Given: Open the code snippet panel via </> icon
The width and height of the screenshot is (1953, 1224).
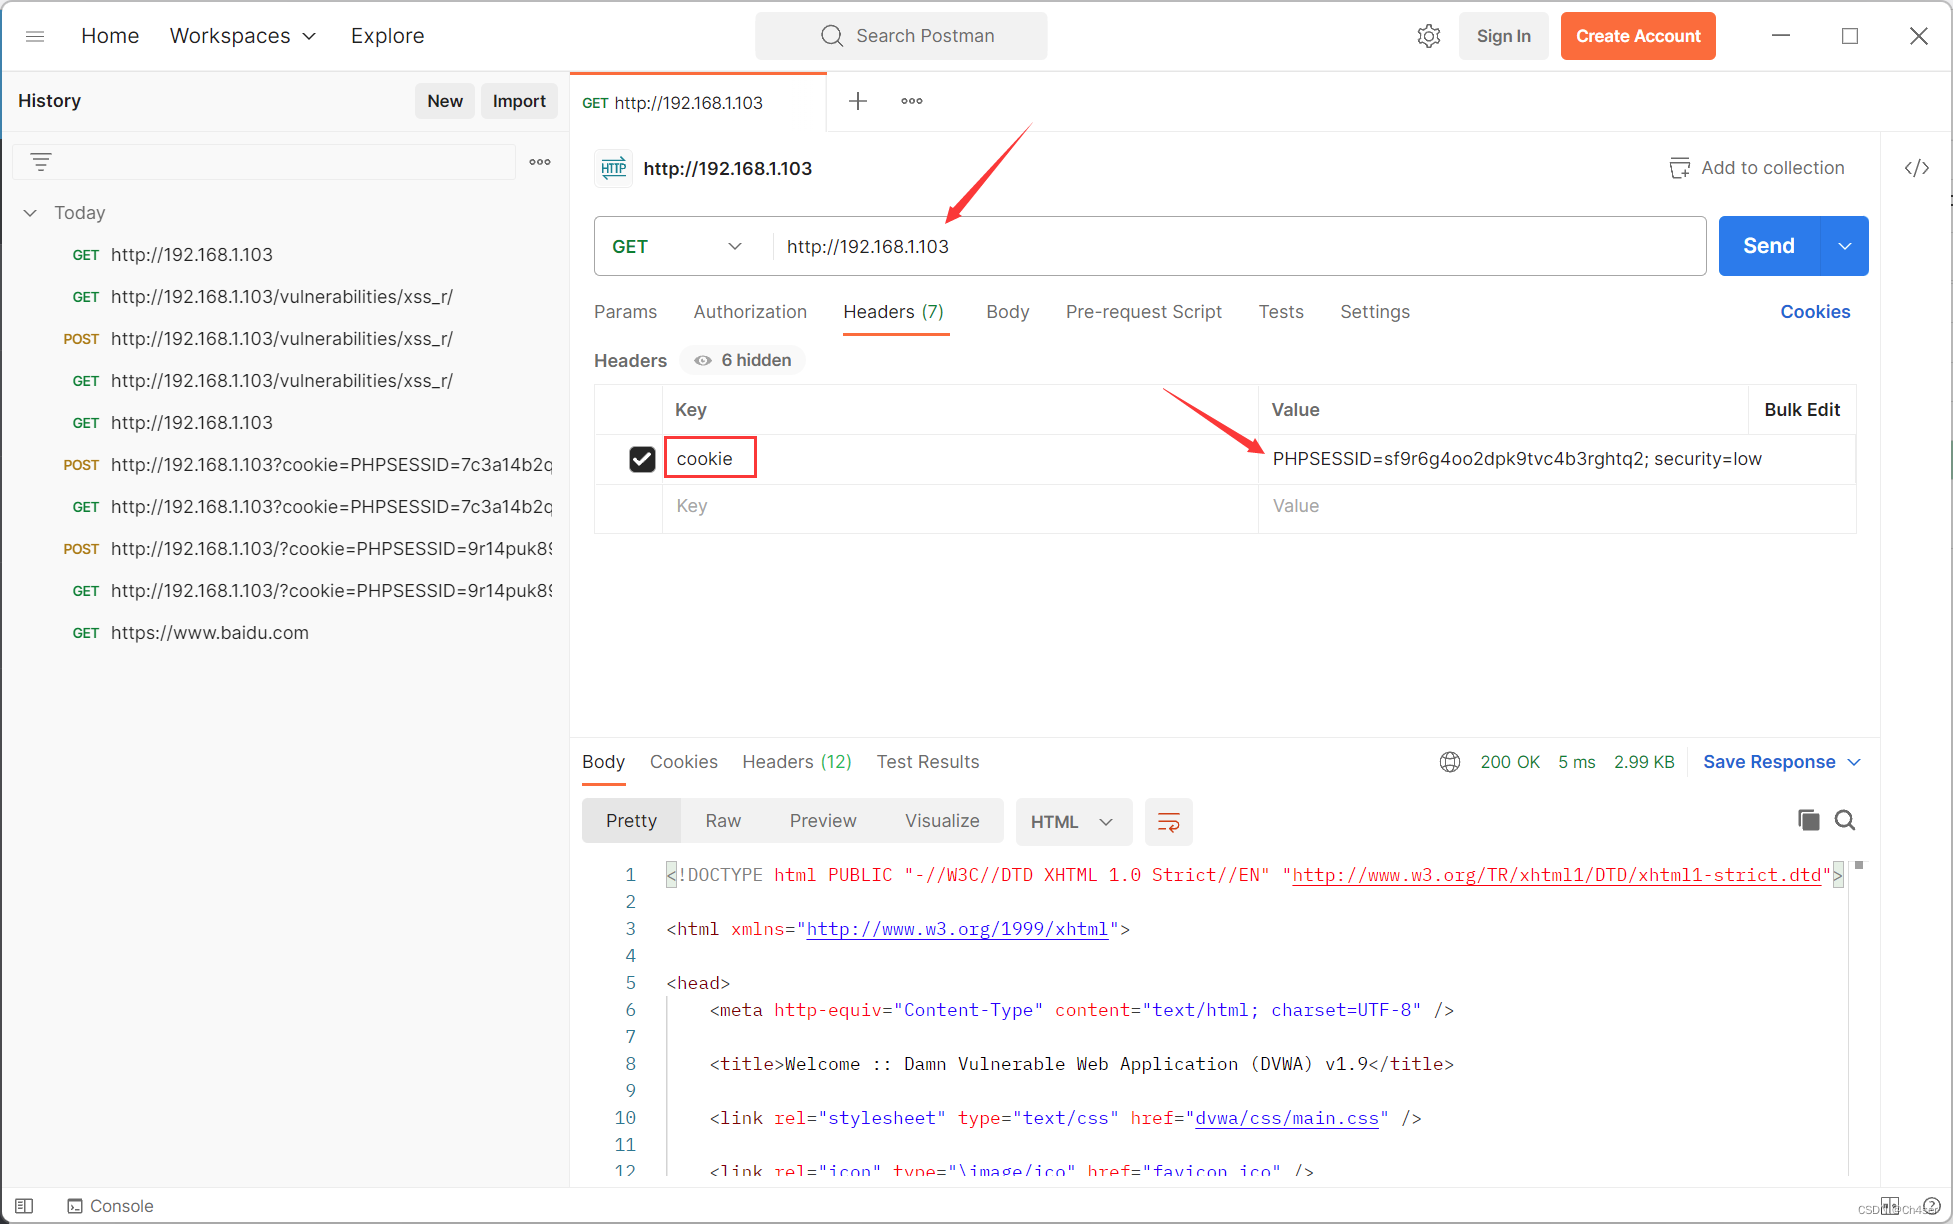Looking at the screenshot, I should 1916,168.
